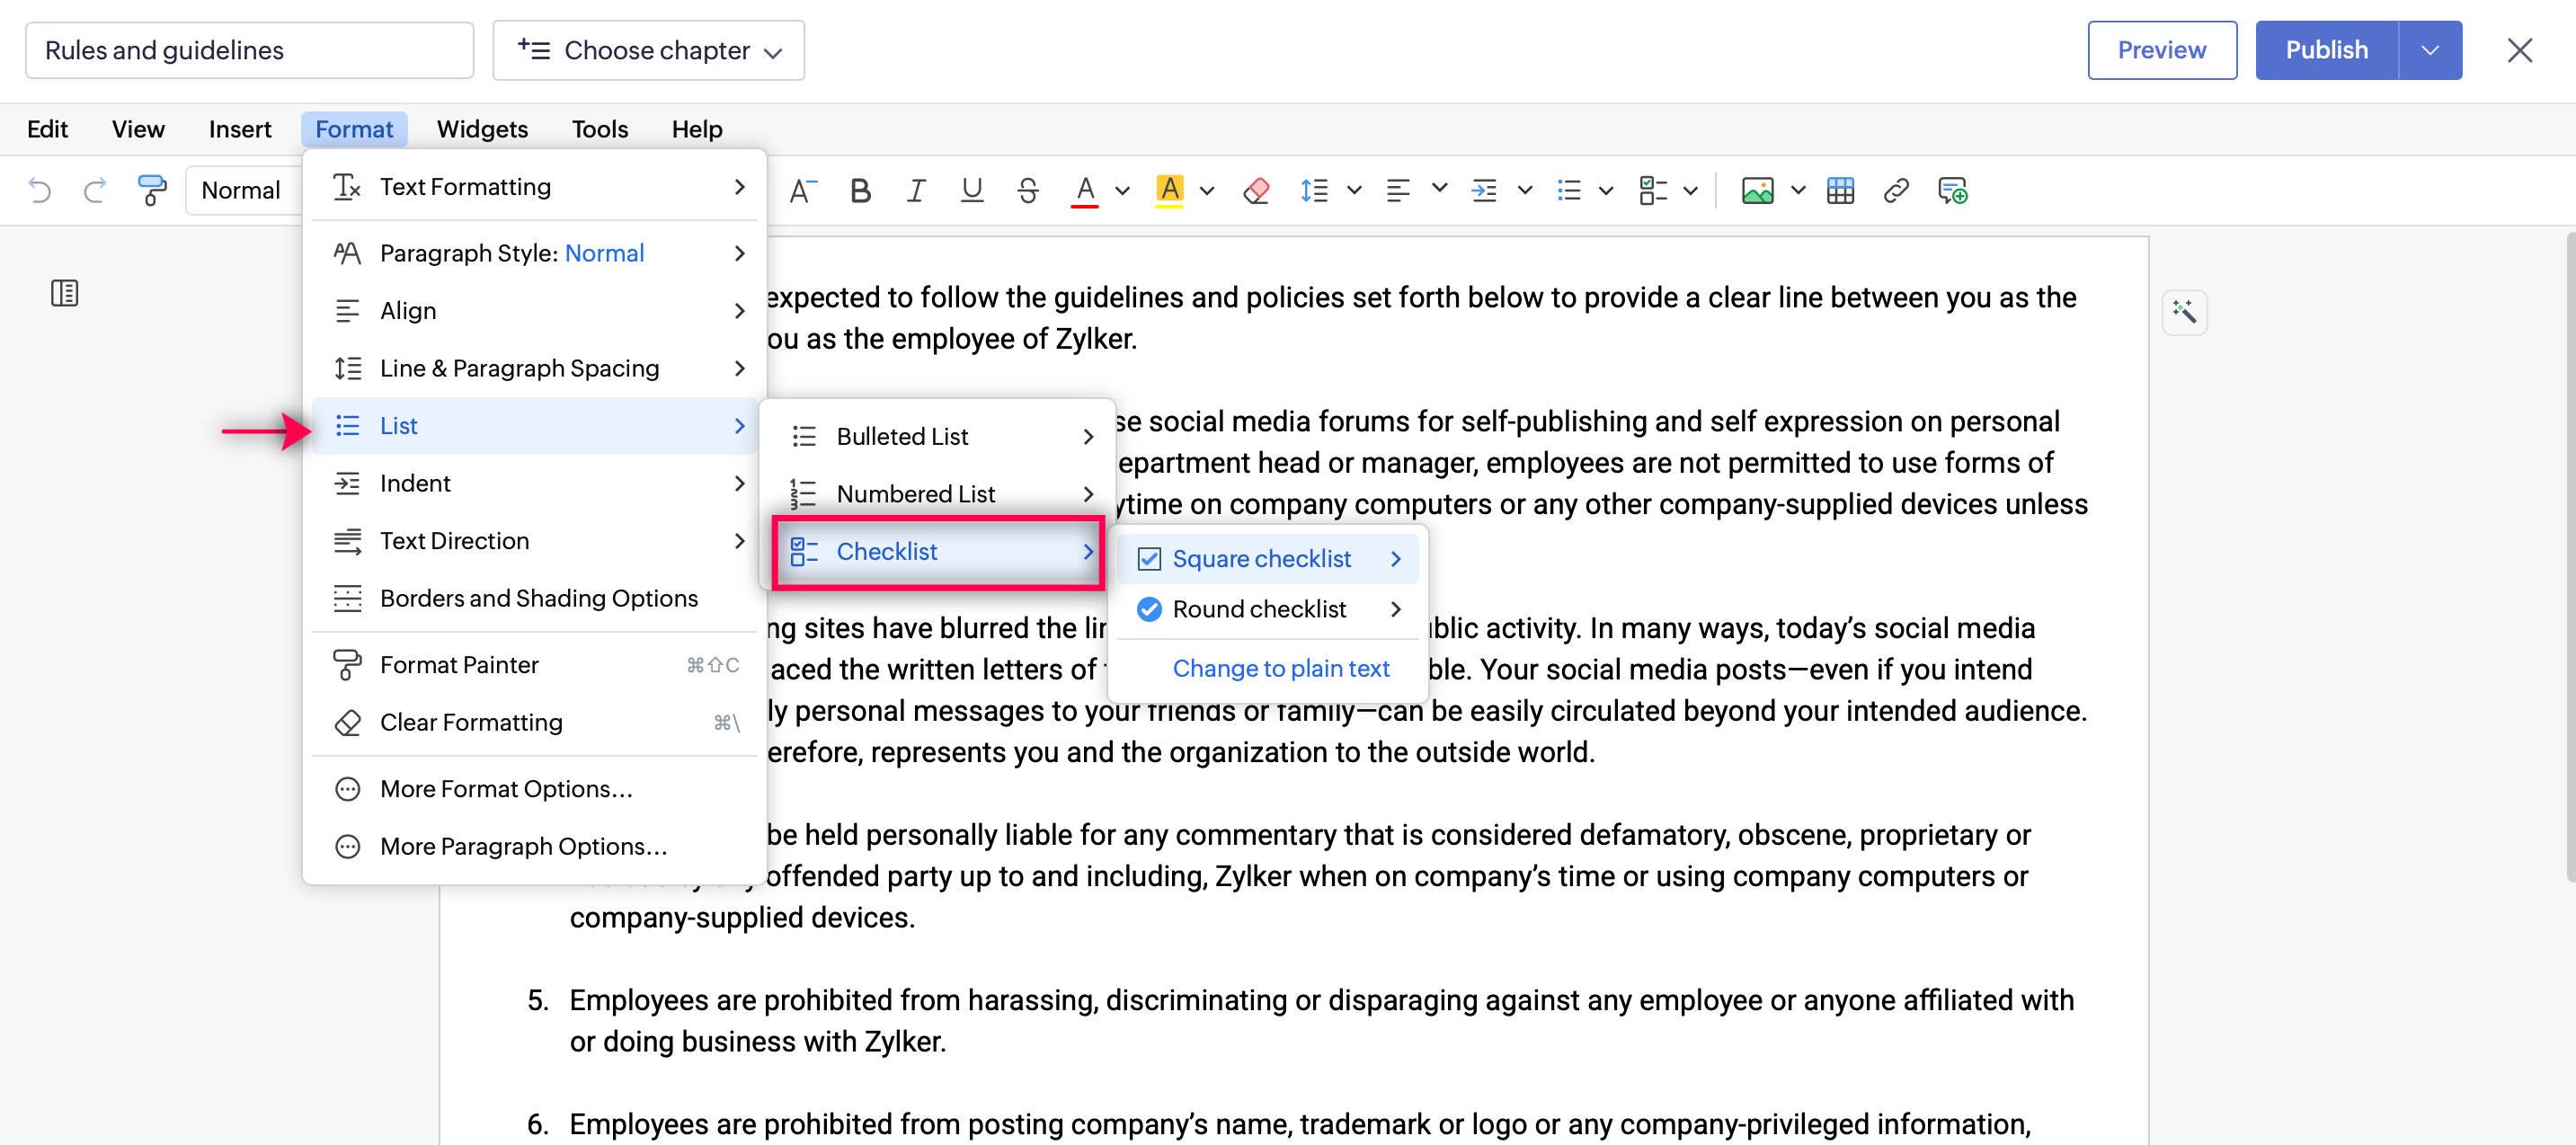2576x1145 pixels.
Task: Expand the Publish button dropdown arrow
Action: (x=2429, y=50)
